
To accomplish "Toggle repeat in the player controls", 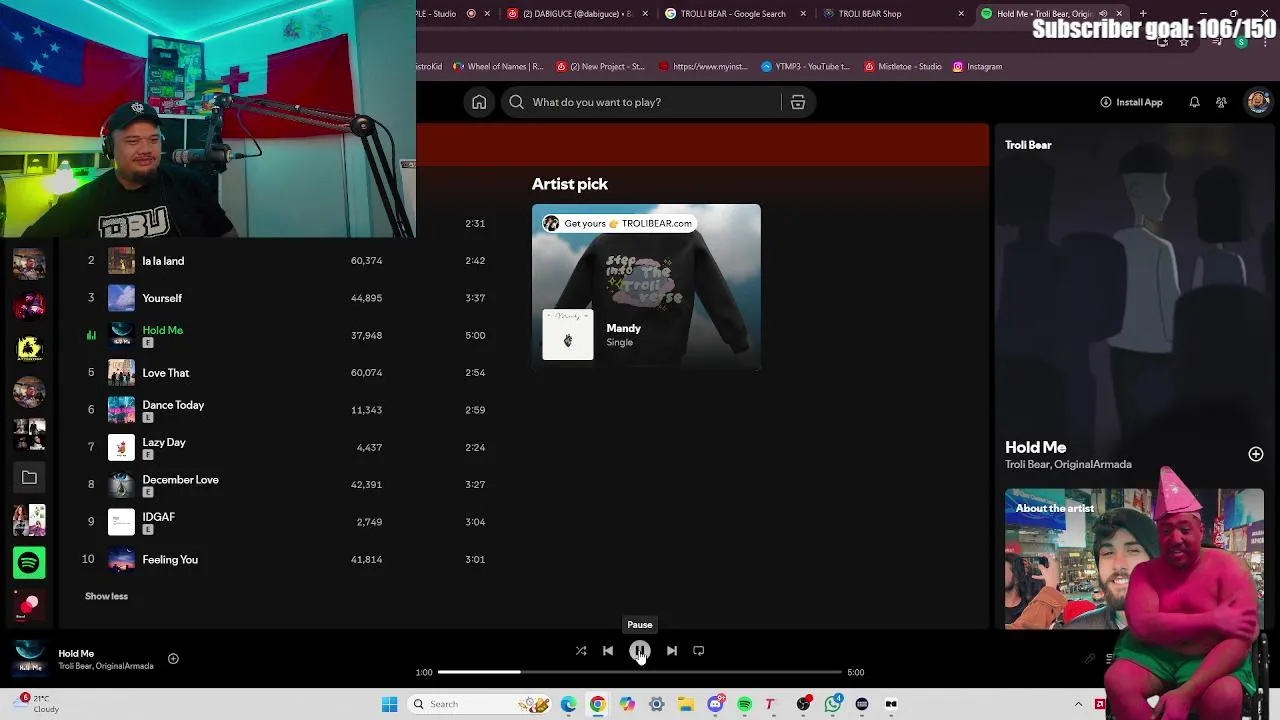I will click(699, 651).
